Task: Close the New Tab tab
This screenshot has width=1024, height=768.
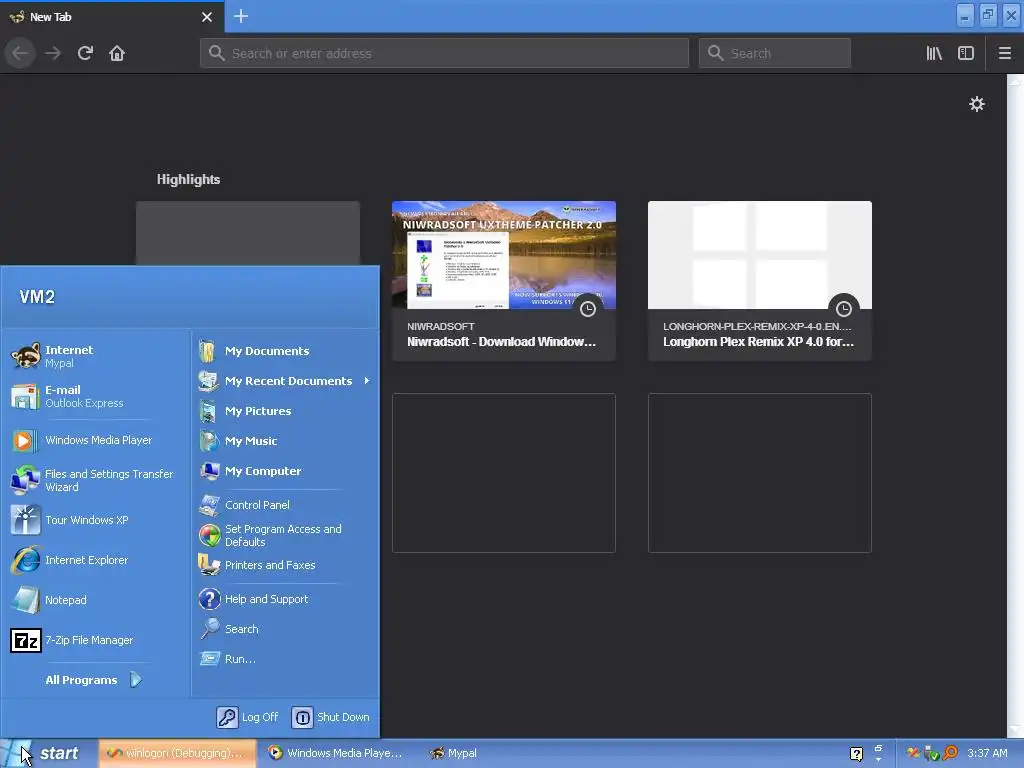Action: 207,17
